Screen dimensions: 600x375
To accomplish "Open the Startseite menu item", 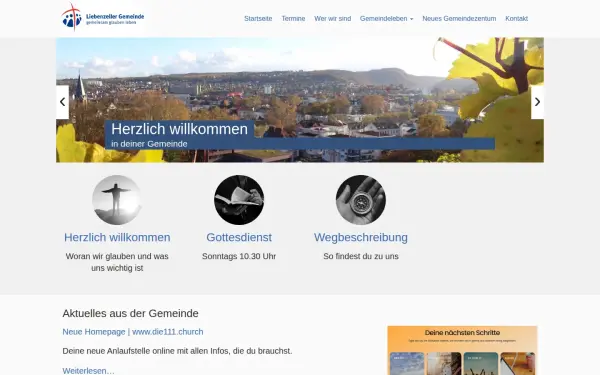I will [258, 18].
